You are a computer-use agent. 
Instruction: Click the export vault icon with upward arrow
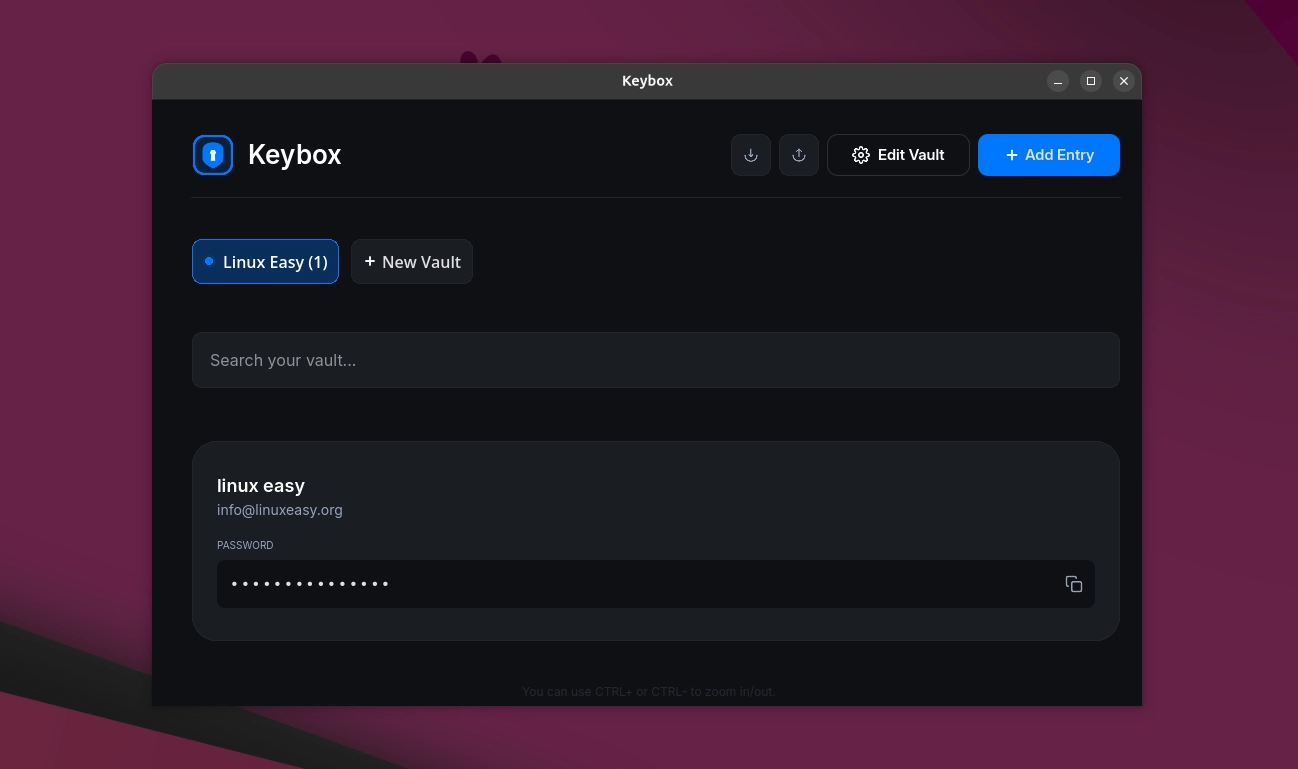tap(799, 155)
